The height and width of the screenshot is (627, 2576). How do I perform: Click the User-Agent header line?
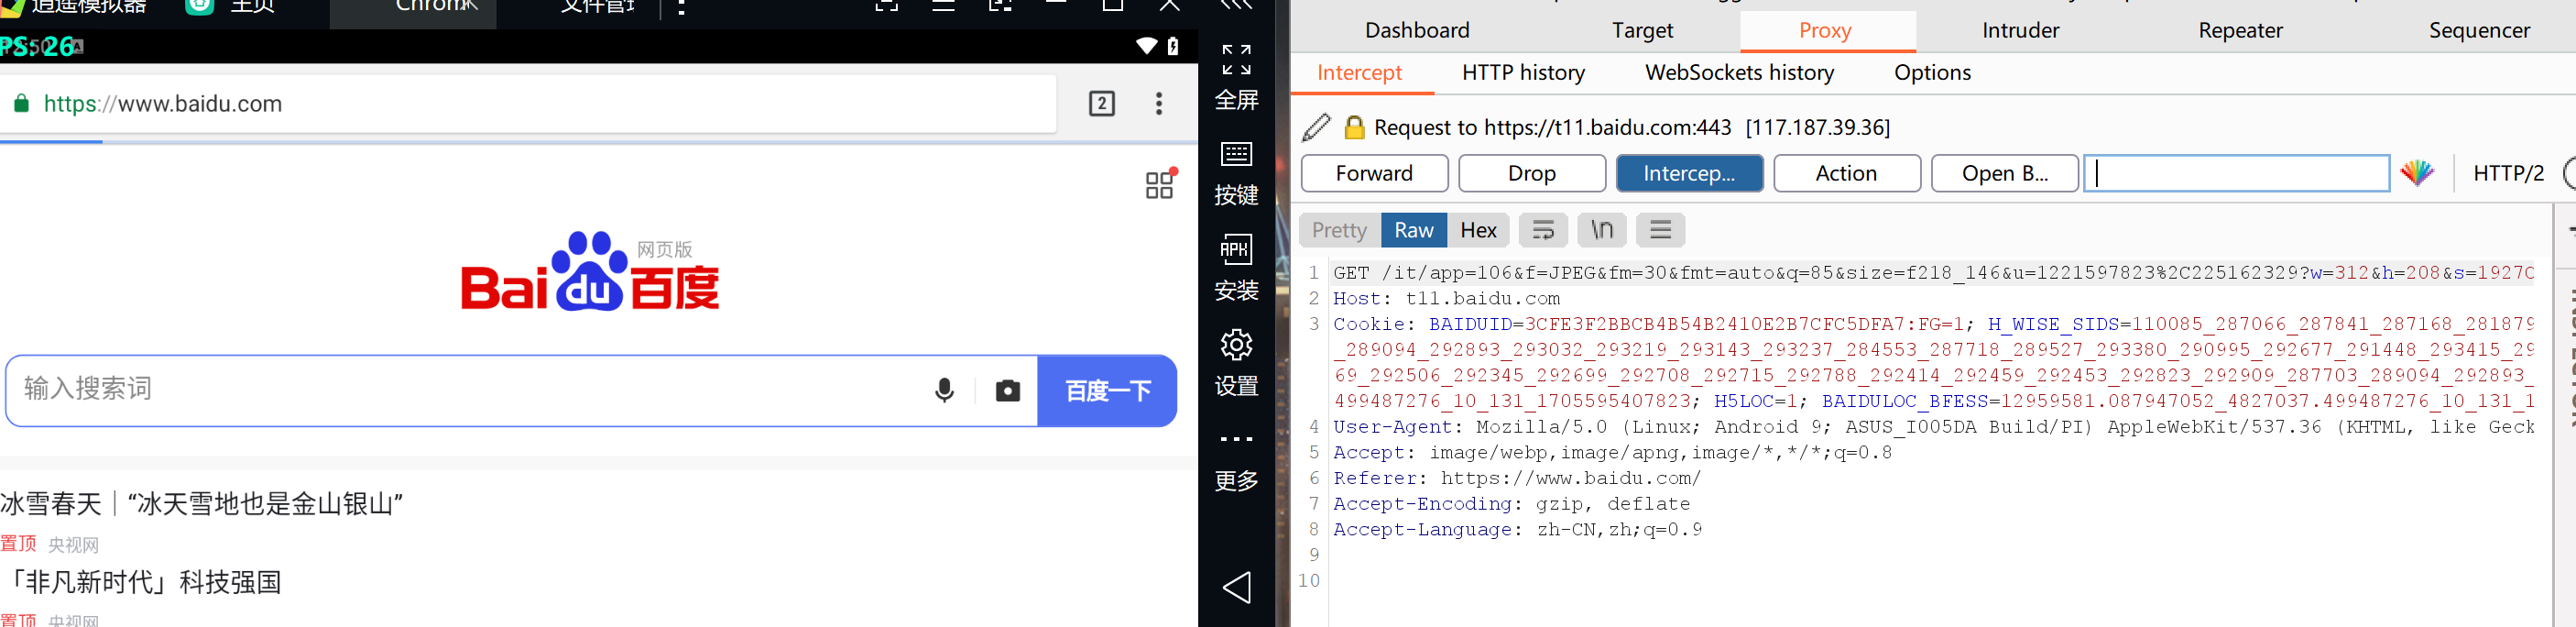pyautogui.click(x=1933, y=427)
